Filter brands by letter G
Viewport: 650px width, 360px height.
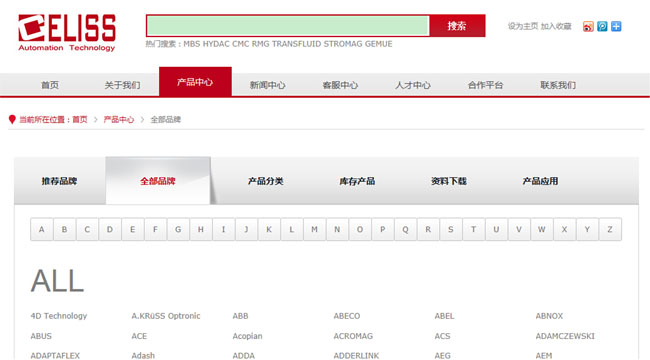click(178, 229)
